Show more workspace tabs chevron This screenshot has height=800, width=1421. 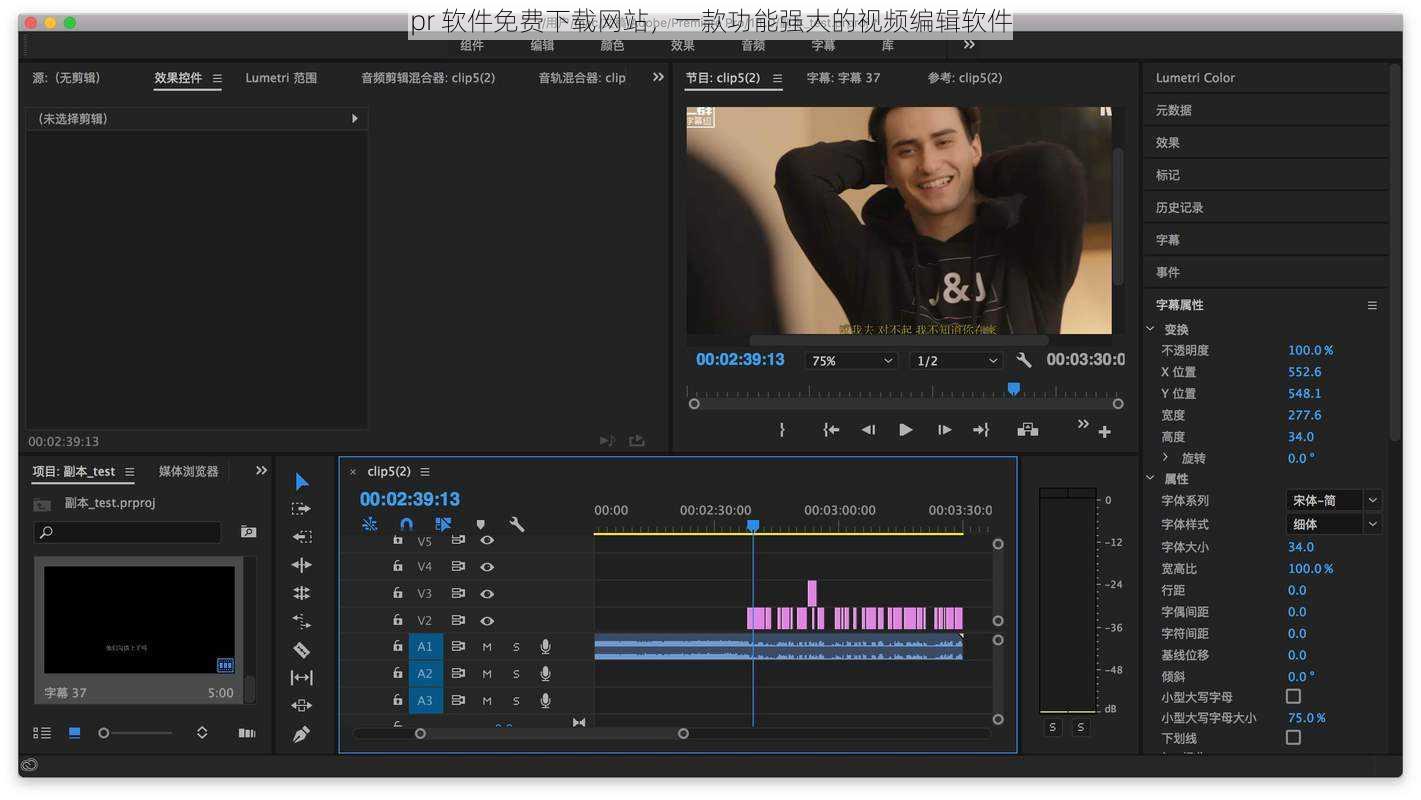click(x=969, y=45)
